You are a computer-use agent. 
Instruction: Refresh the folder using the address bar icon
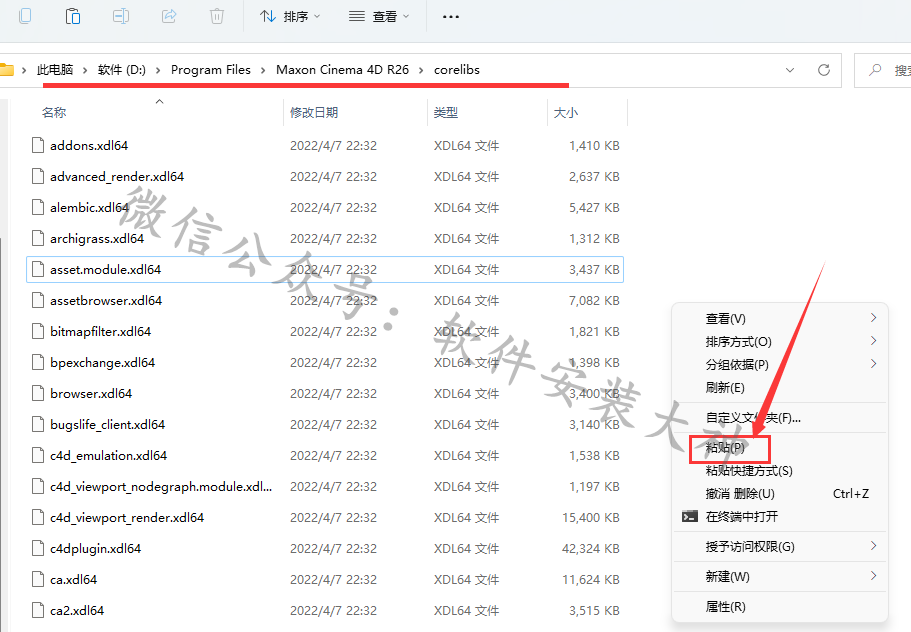coord(824,70)
